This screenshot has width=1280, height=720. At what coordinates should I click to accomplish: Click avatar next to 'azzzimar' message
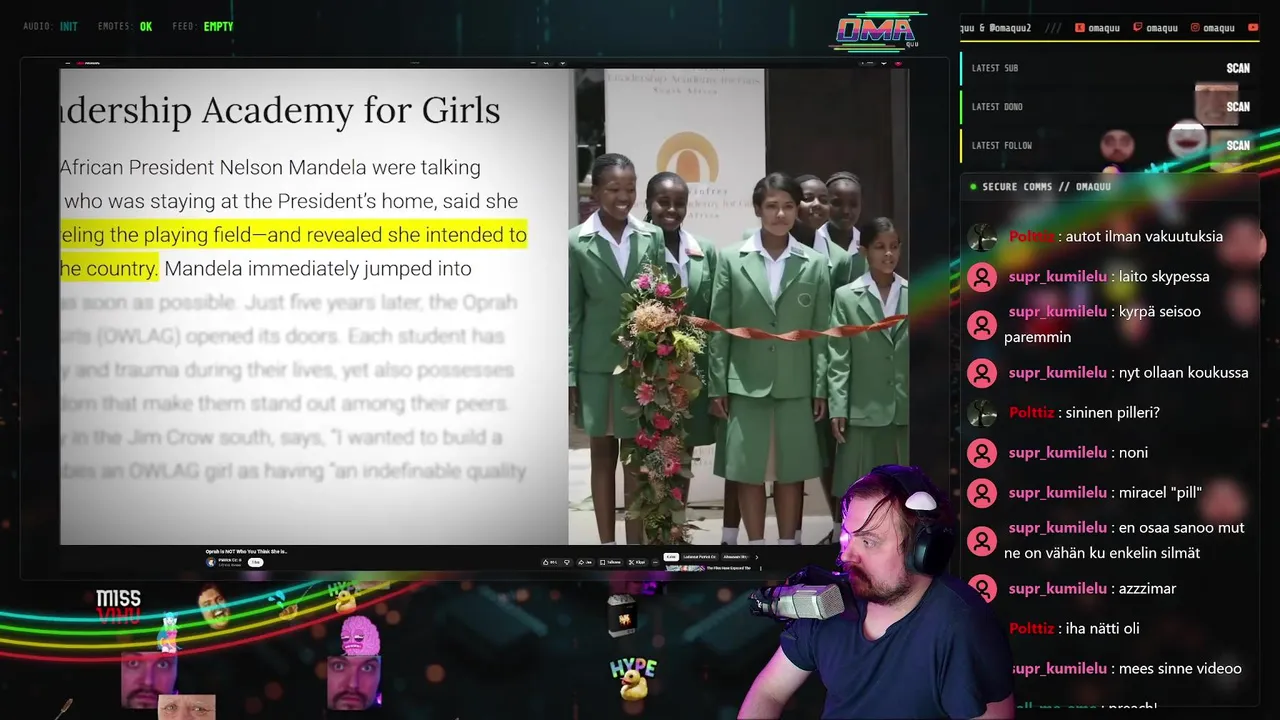point(982,589)
